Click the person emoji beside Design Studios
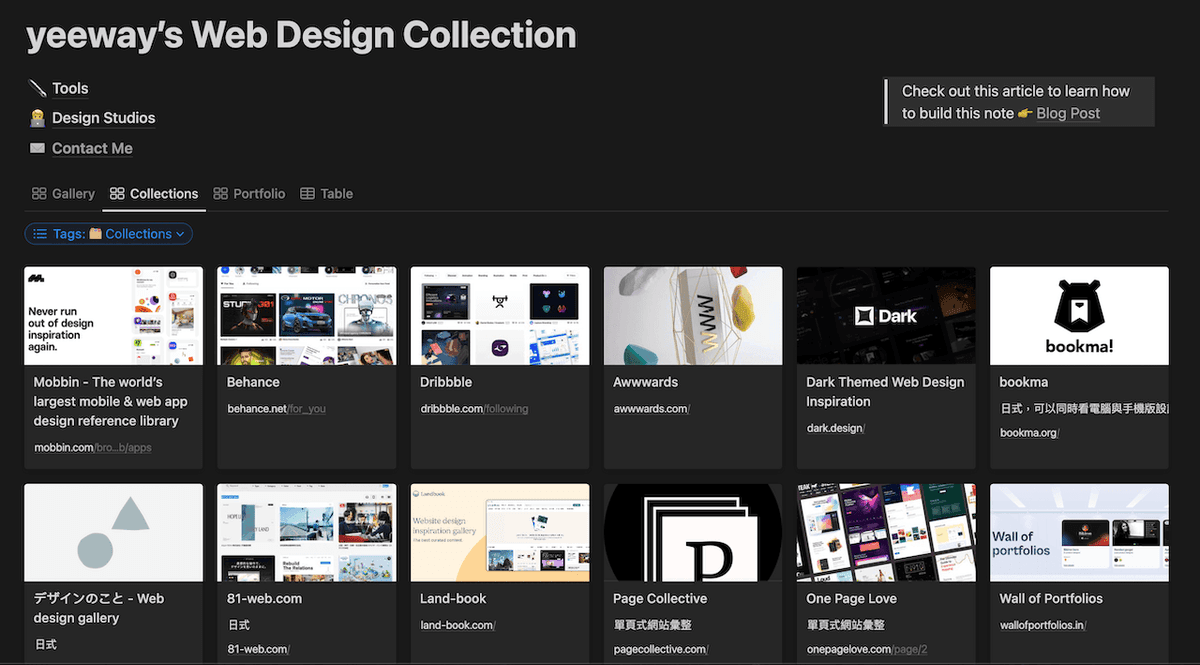Screen dimensions: 1200x665 click(38, 118)
